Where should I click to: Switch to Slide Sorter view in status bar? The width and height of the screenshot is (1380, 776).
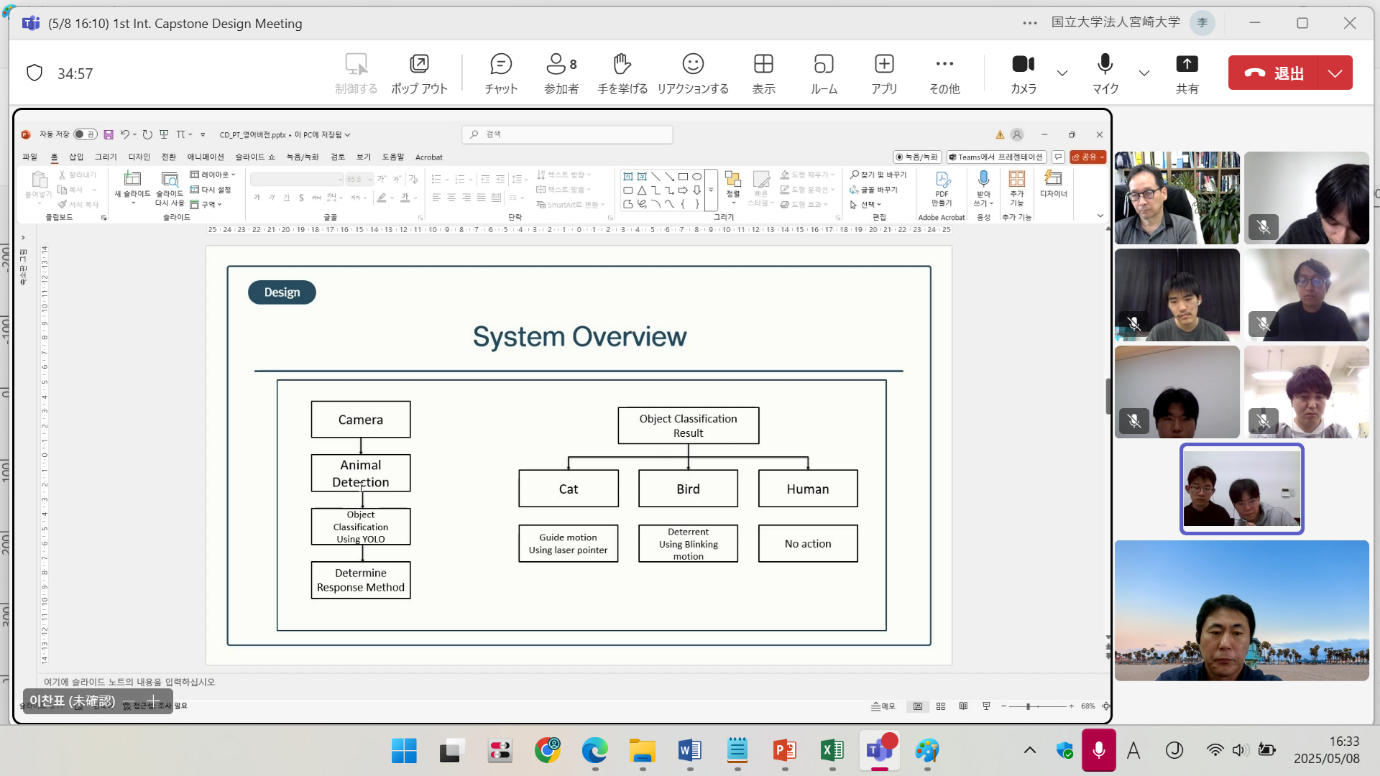coord(942,706)
